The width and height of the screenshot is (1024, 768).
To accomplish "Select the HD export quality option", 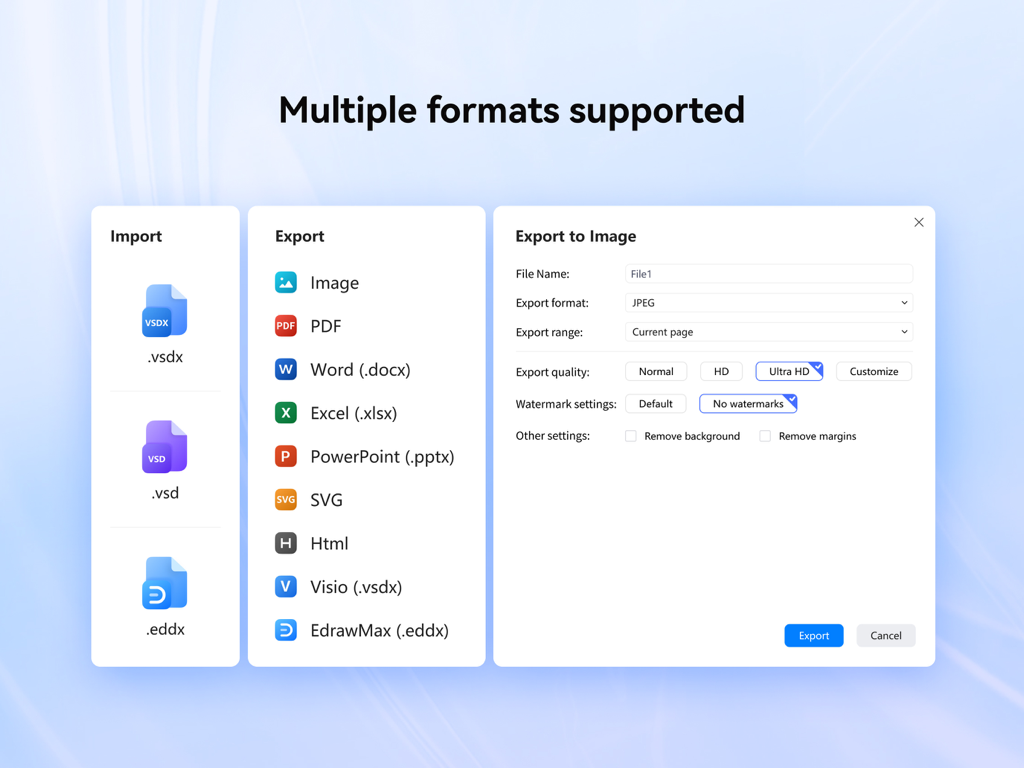I will coord(721,371).
